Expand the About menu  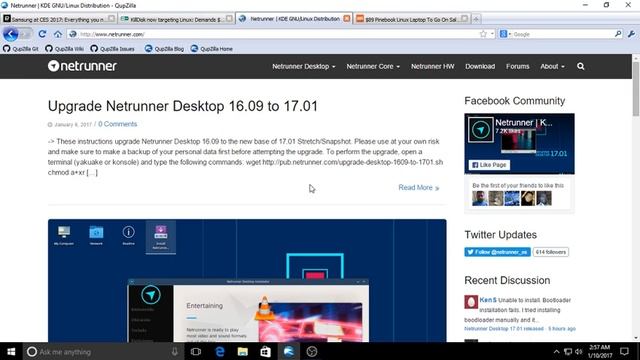click(x=552, y=67)
